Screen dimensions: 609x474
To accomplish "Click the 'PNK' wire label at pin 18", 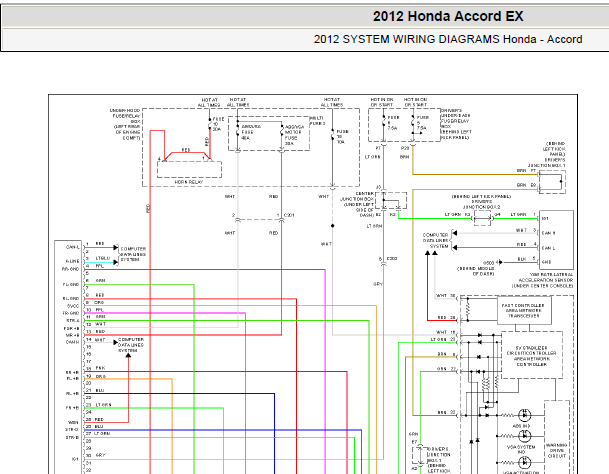I will (100, 368).
